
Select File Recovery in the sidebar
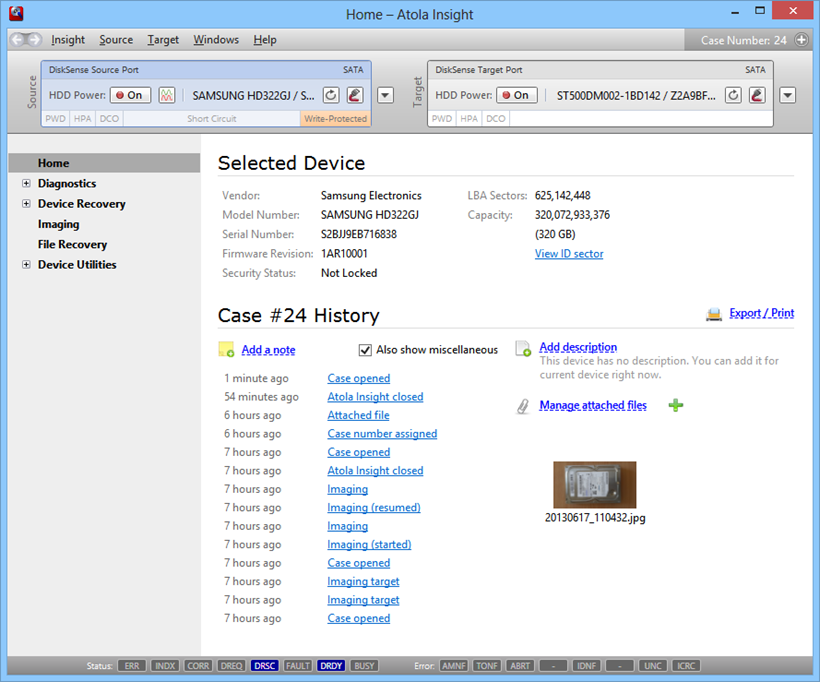[x=72, y=244]
